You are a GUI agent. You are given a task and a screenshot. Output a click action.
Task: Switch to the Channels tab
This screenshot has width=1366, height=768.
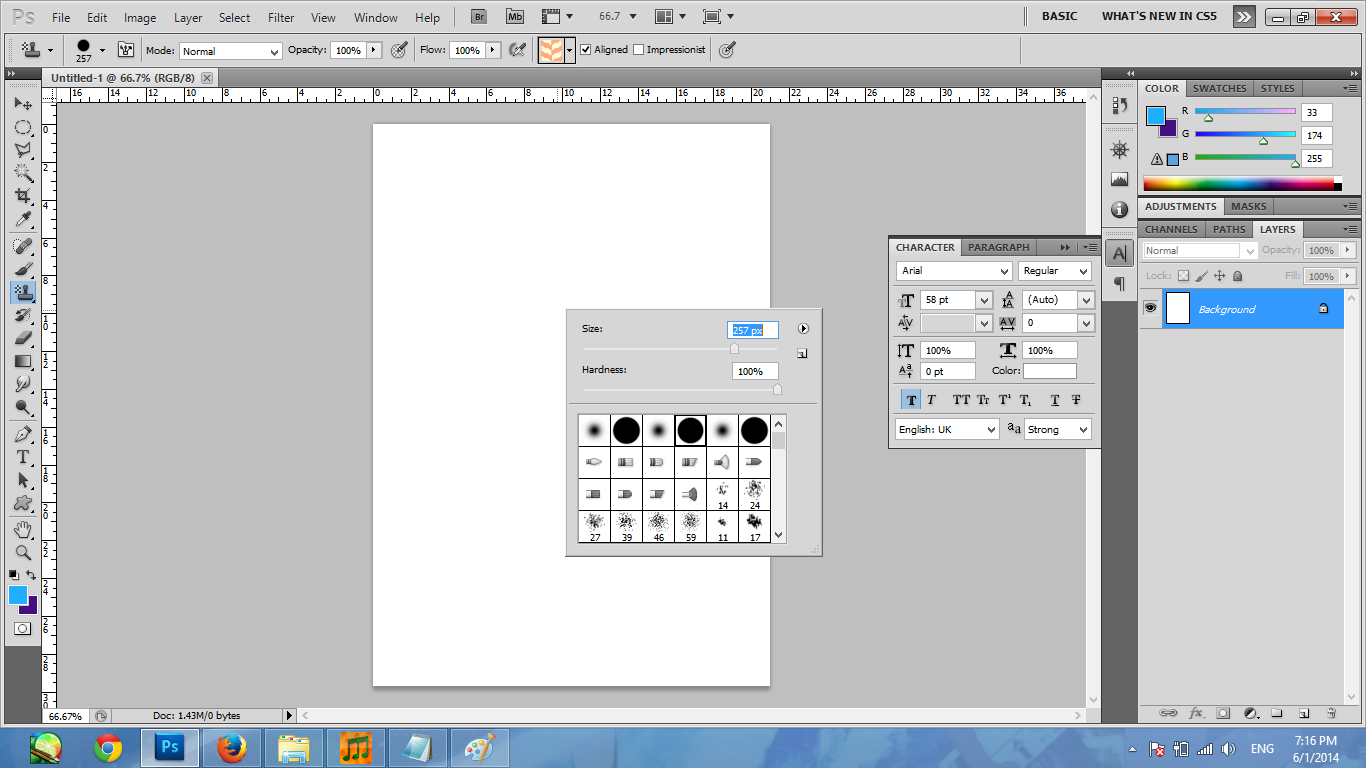(1171, 229)
